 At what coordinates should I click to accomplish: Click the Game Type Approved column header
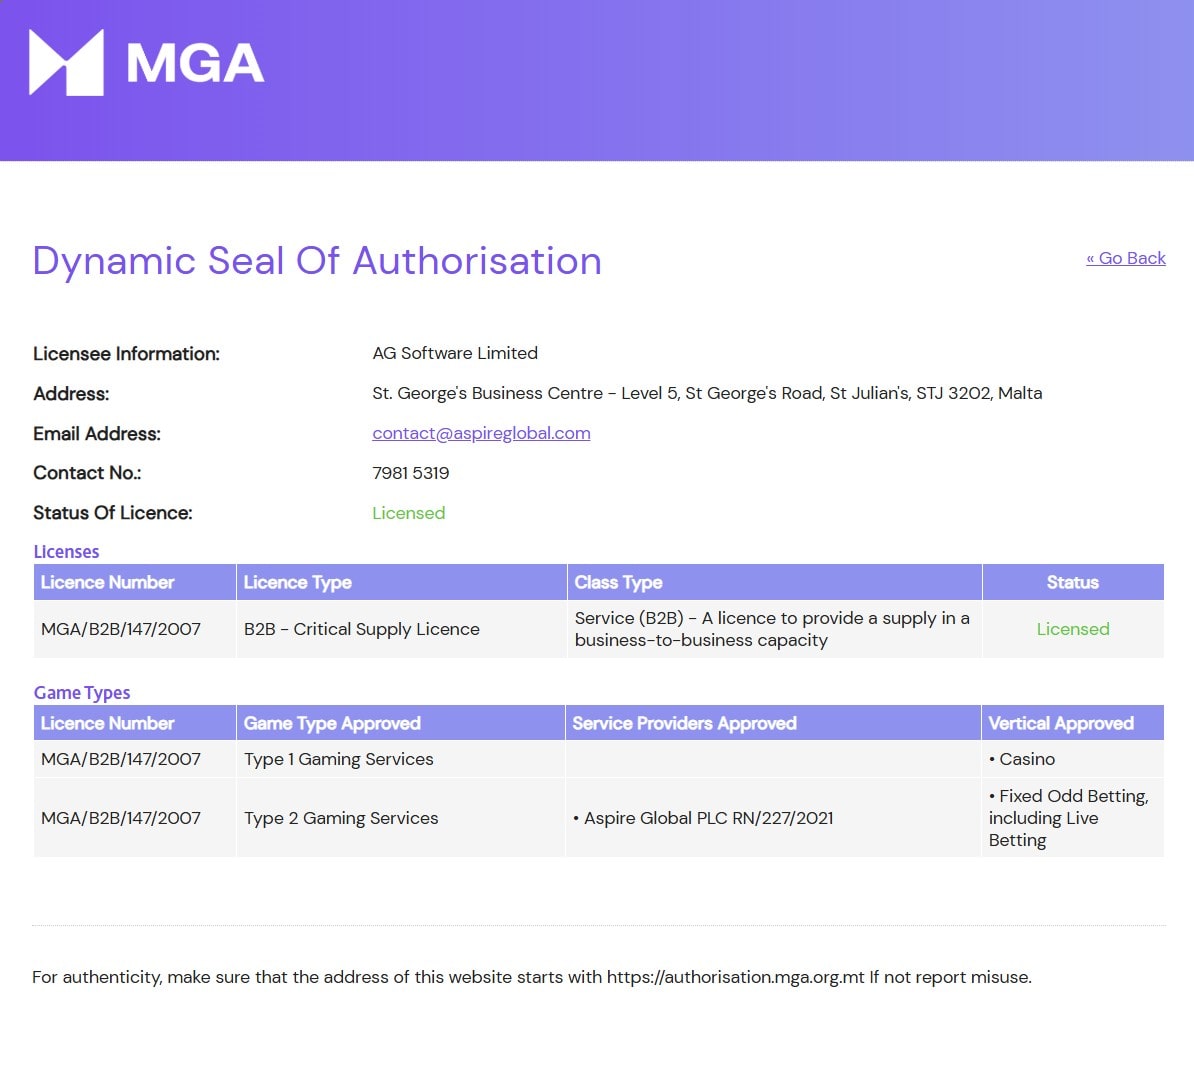point(332,723)
